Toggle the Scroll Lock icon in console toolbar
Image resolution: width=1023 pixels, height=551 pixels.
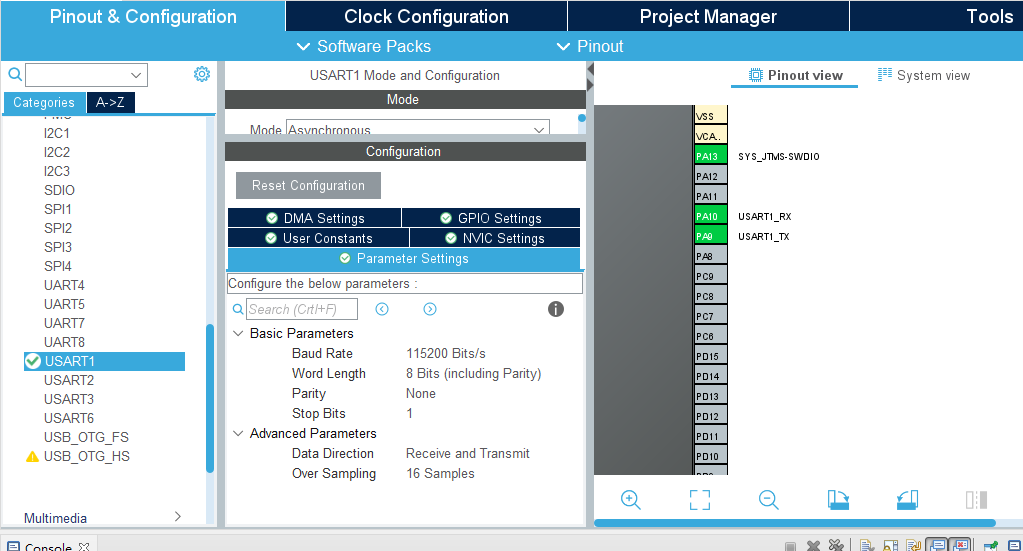[x=891, y=546]
